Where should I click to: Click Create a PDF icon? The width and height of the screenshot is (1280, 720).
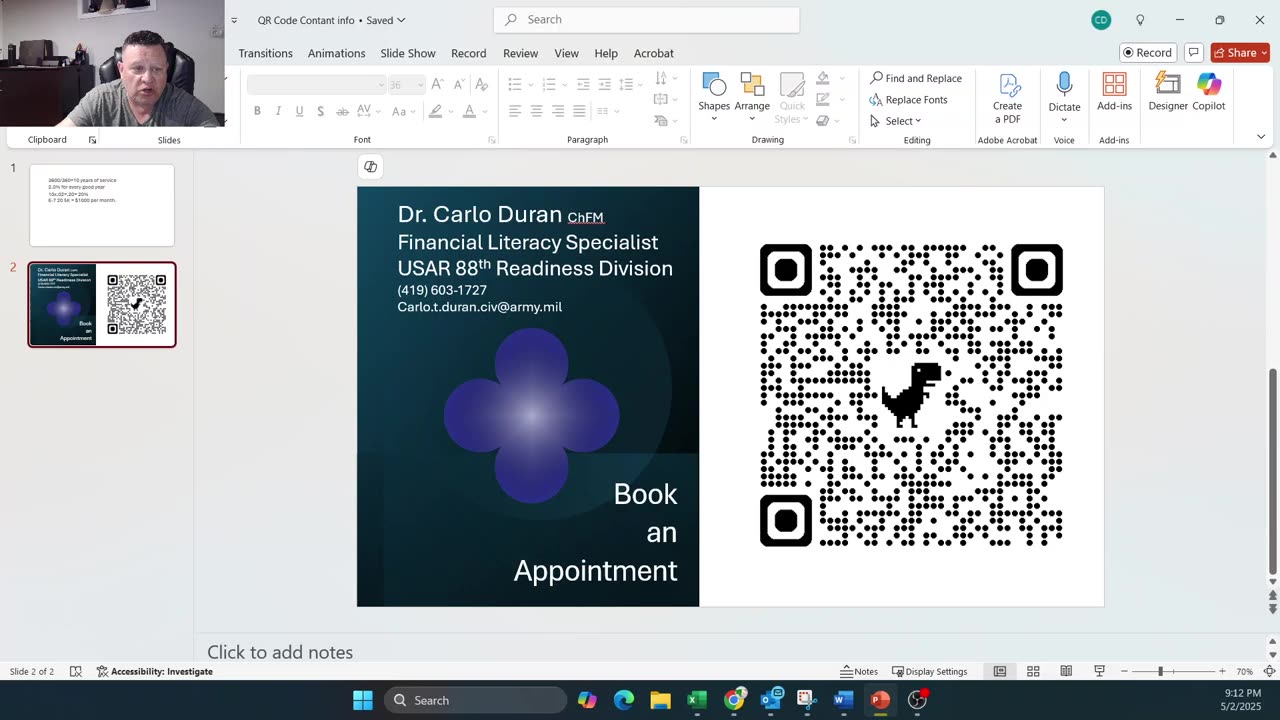1007,86
